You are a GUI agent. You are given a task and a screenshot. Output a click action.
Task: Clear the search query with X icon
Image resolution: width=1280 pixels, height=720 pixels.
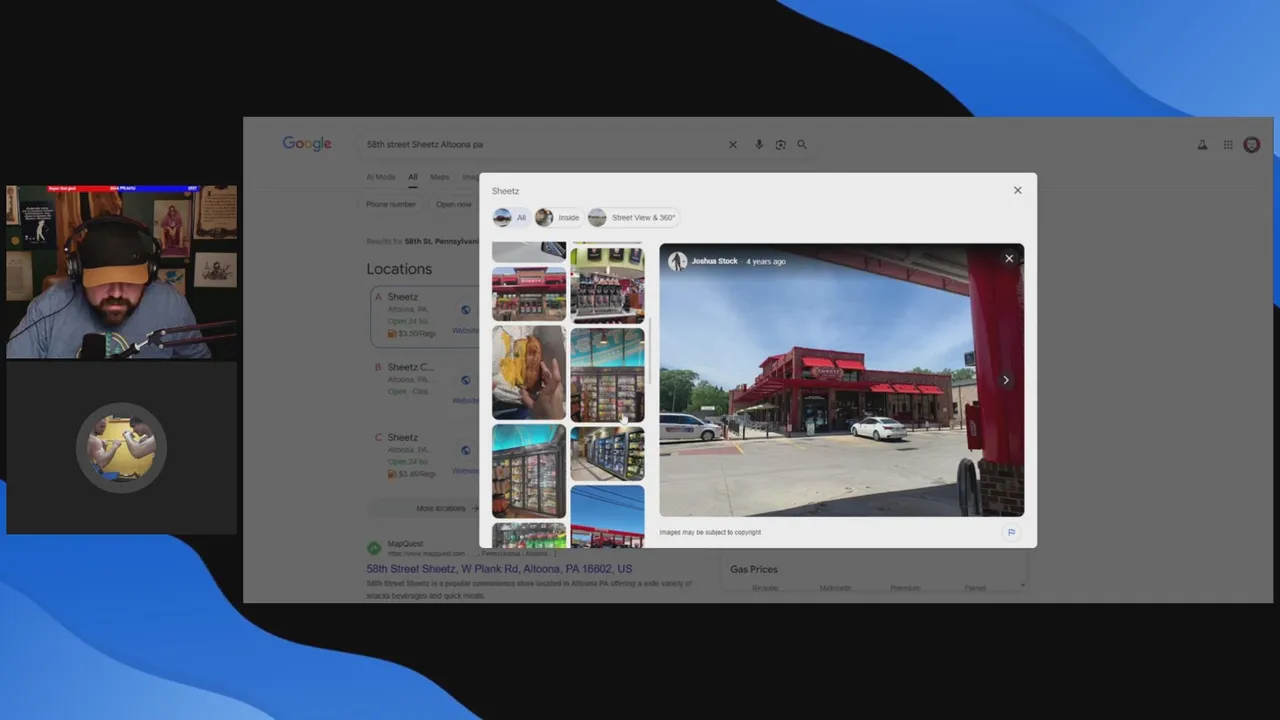(732, 144)
